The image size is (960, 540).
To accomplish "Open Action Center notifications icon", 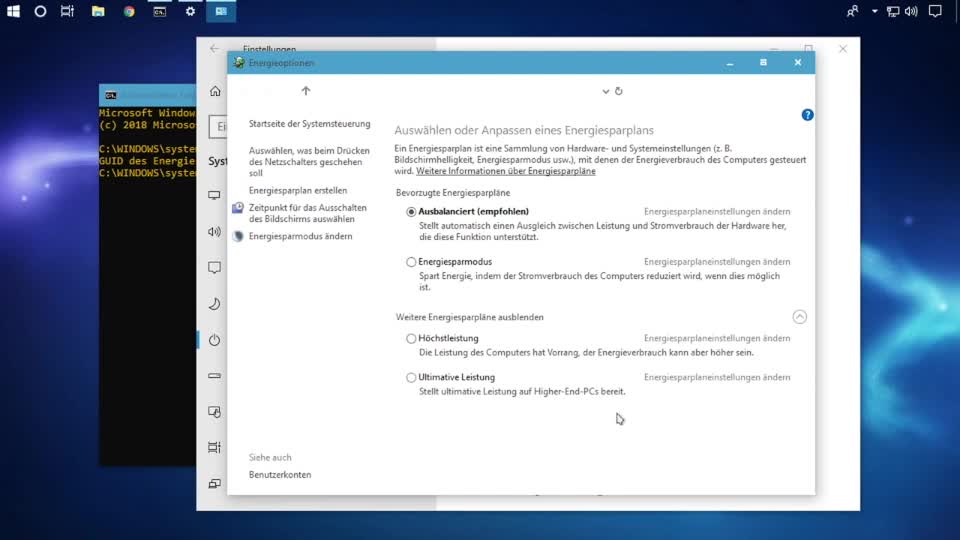I will point(935,11).
